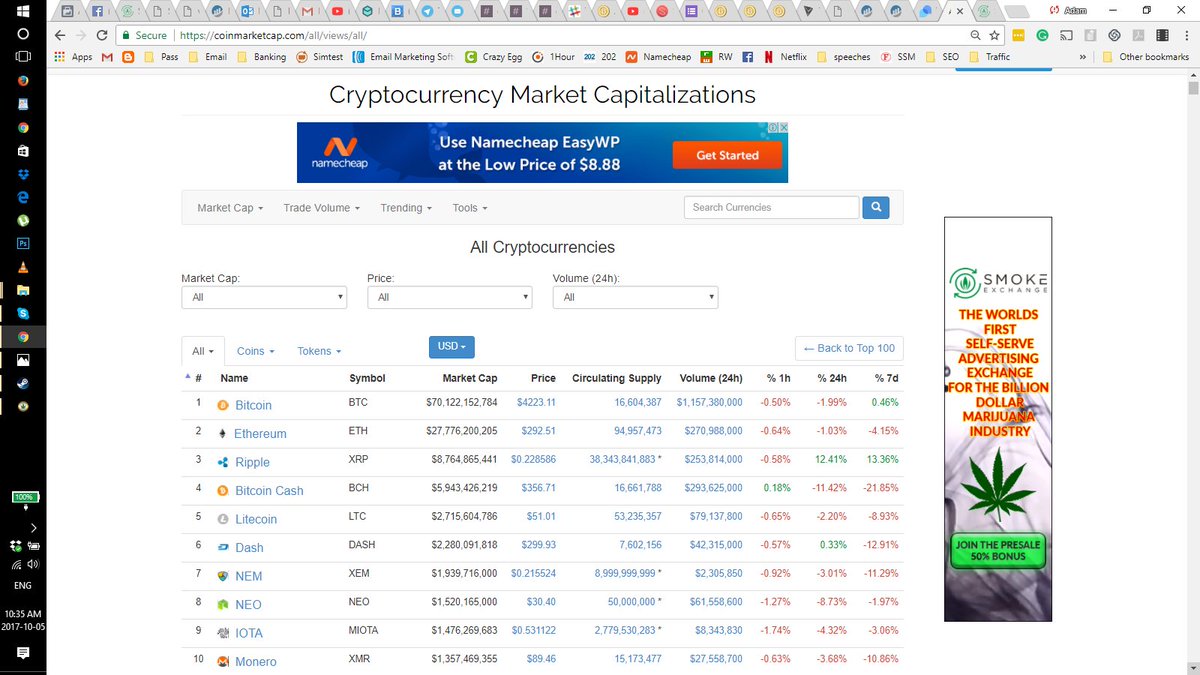Show more bookmarks with the chevron
Screen dimensions: 1200x675
(1084, 57)
